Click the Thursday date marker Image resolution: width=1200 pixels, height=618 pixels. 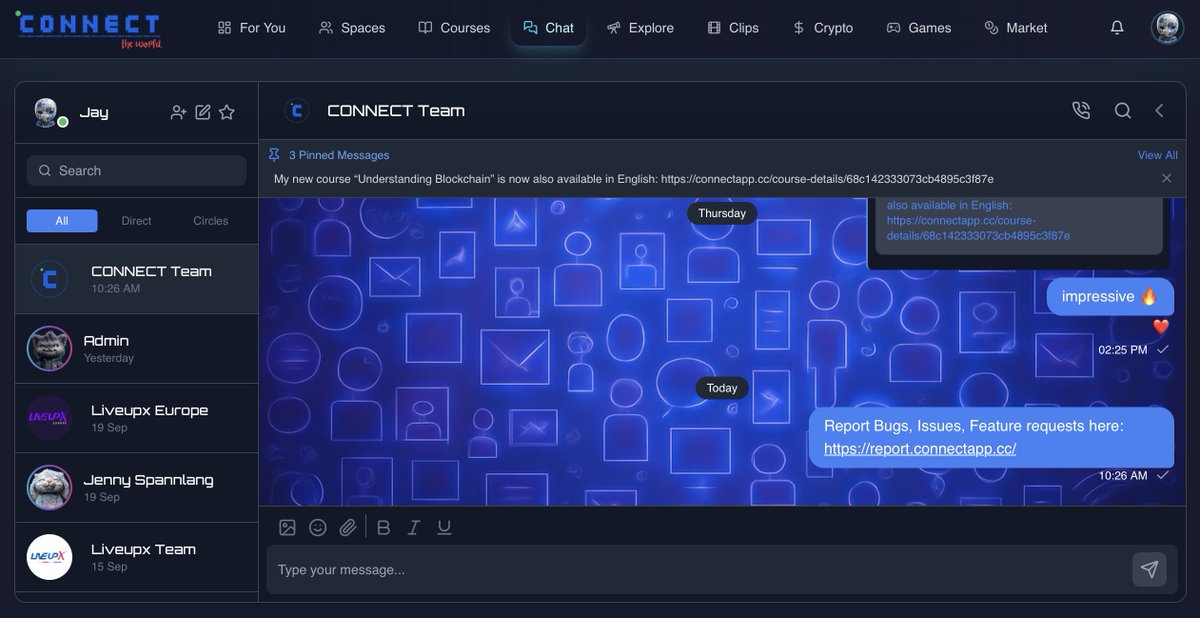(x=722, y=213)
